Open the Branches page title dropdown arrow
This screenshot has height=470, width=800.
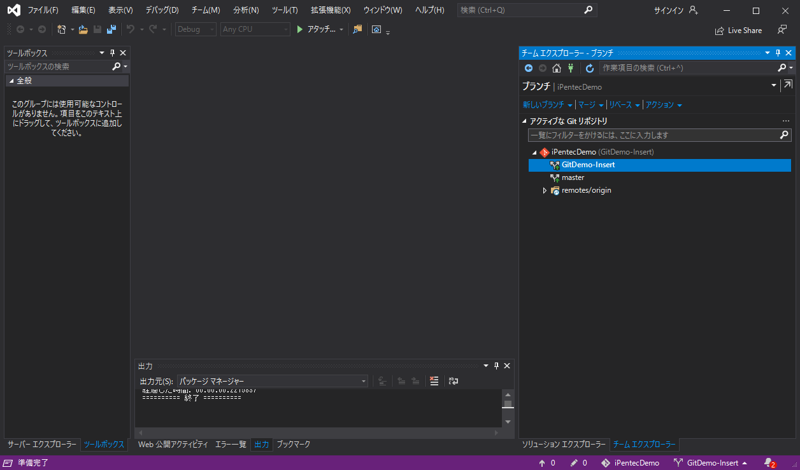point(773,85)
